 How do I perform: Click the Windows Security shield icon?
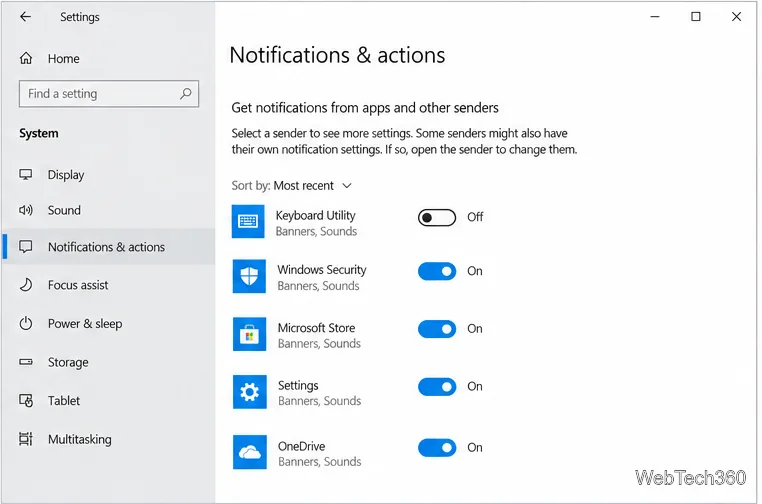coord(249,277)
